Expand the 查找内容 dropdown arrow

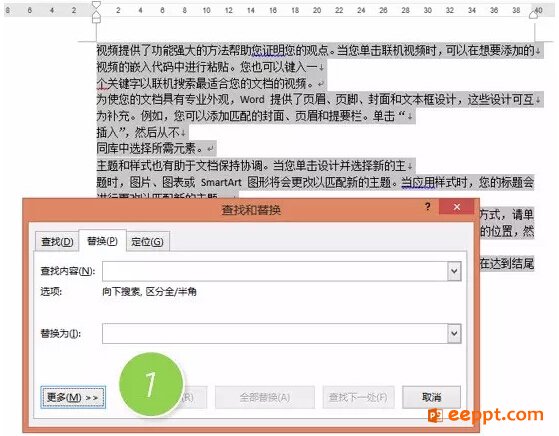point(454,271)
